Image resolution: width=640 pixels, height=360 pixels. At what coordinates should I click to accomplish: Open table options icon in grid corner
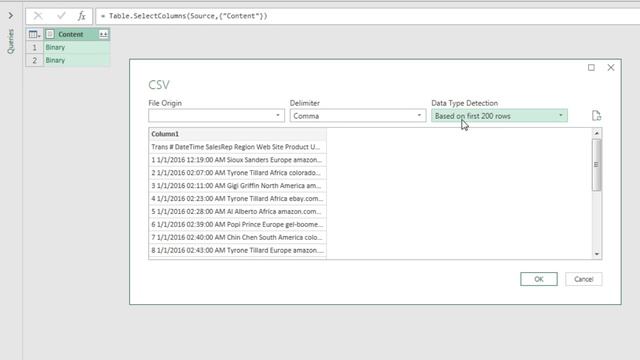pyautogui.click(x=34, y=35)
